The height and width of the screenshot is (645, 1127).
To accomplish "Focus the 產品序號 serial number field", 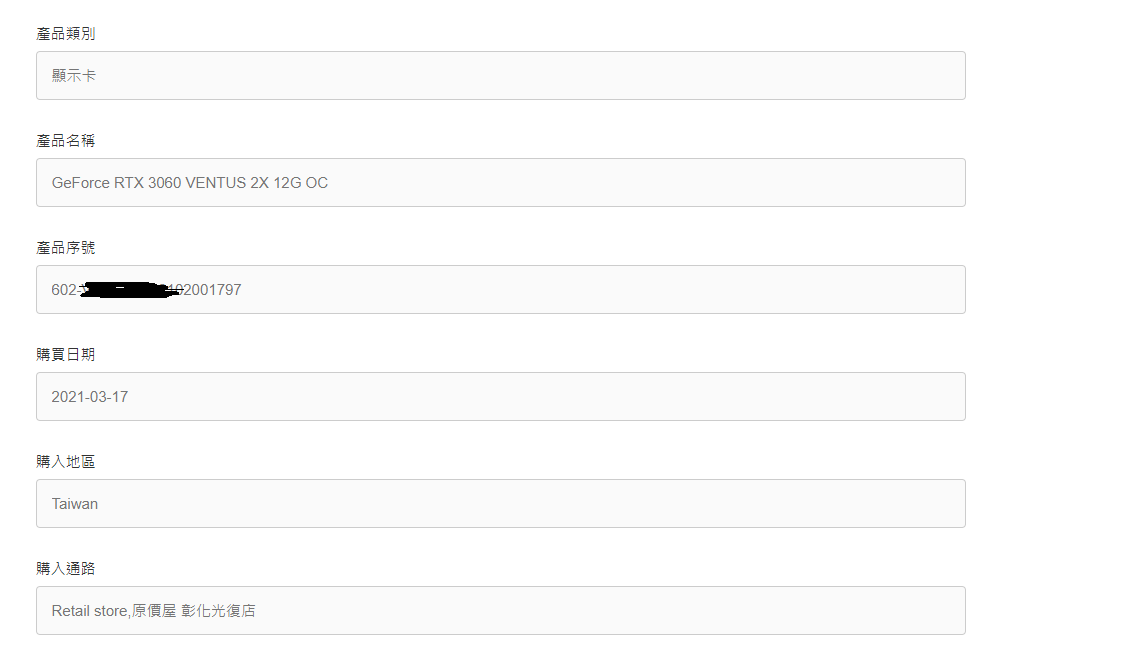I will [x=500, y=290].
